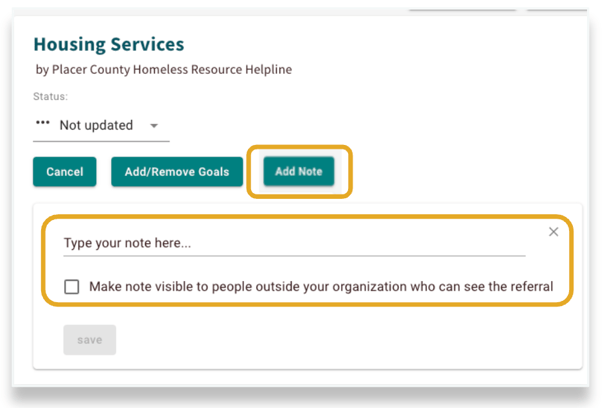
Task: Select the Housing Services heading
Action: coord(109,45)
